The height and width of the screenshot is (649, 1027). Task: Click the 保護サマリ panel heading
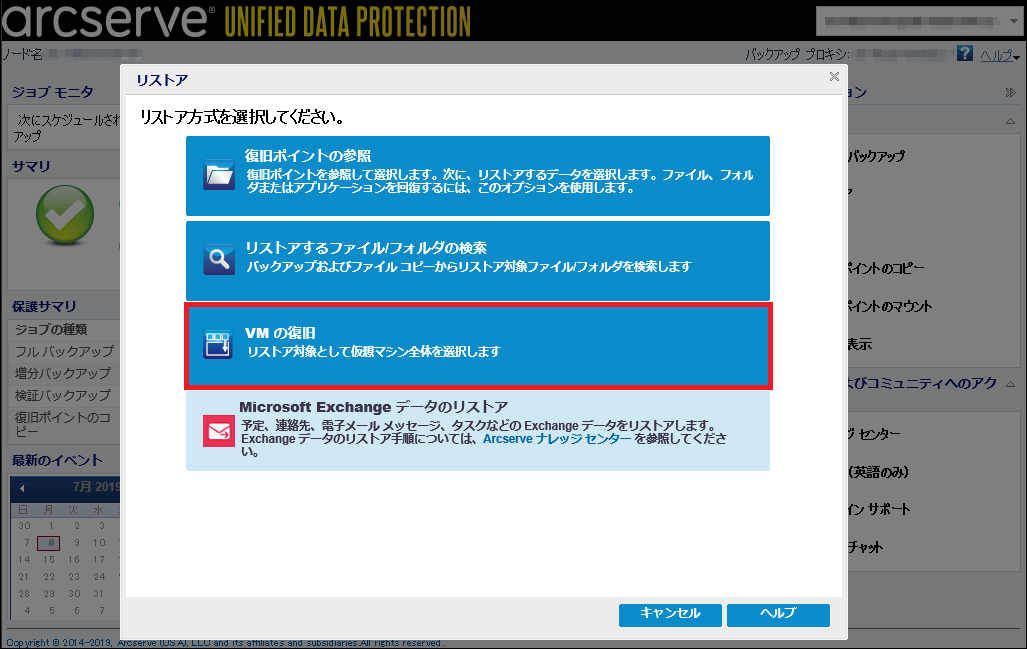point(44,306)
